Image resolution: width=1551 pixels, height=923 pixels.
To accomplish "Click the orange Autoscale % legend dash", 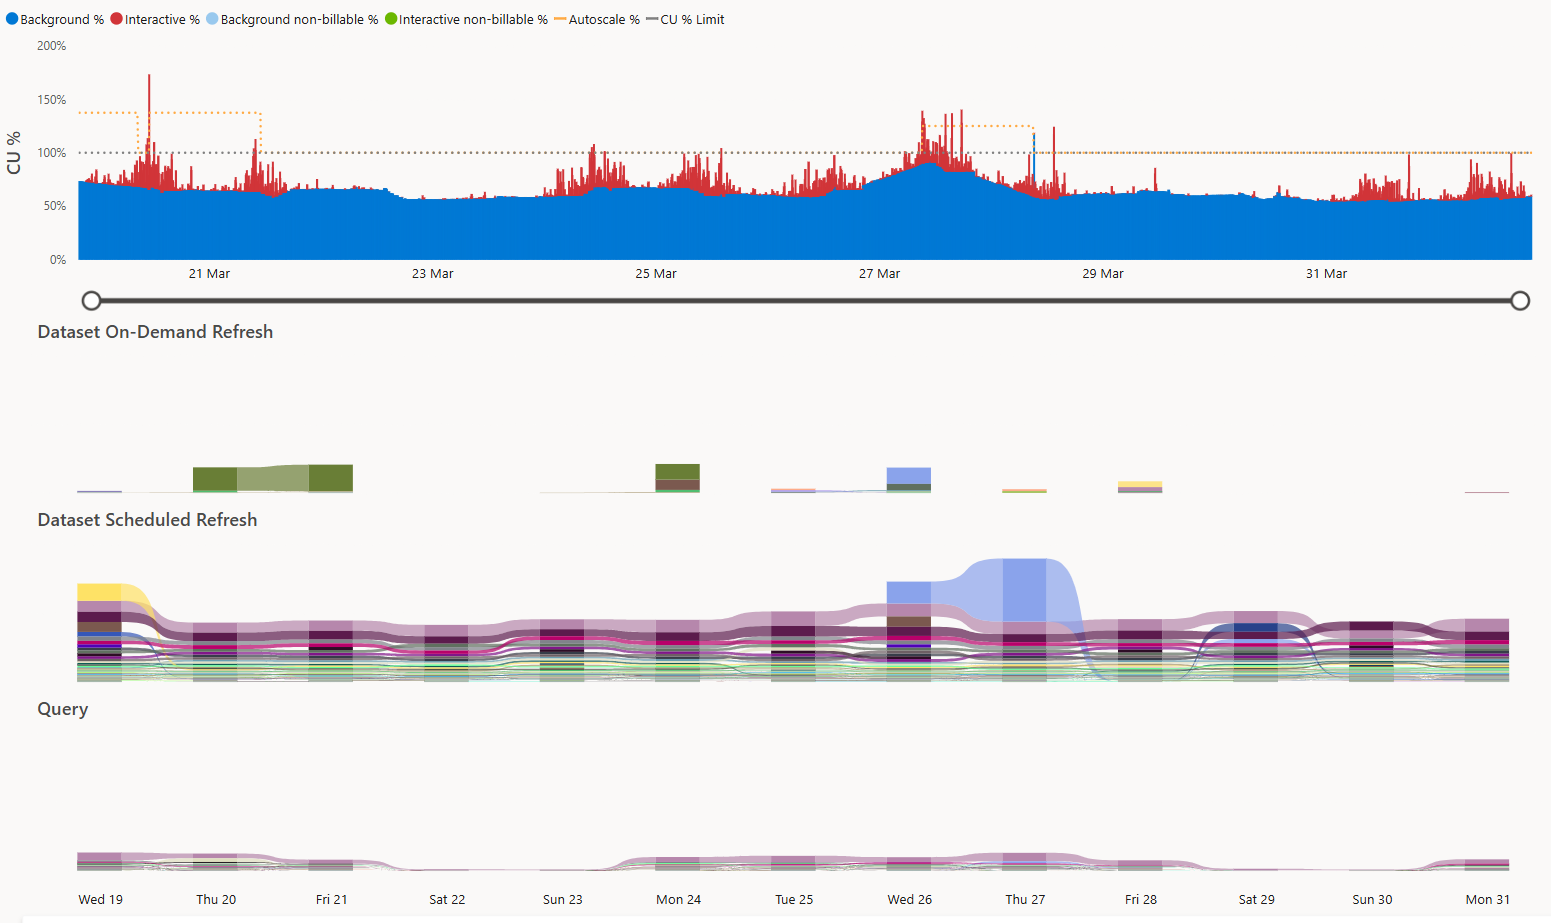I will pos(559,19).
